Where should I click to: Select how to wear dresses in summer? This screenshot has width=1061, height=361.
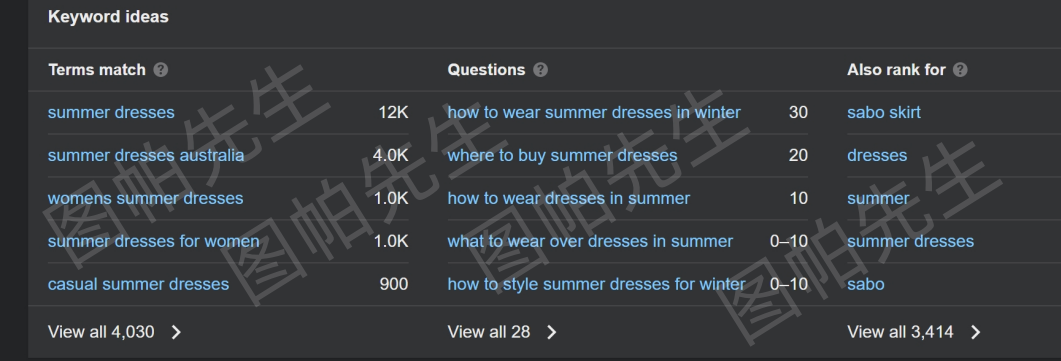tap(568, 198)
